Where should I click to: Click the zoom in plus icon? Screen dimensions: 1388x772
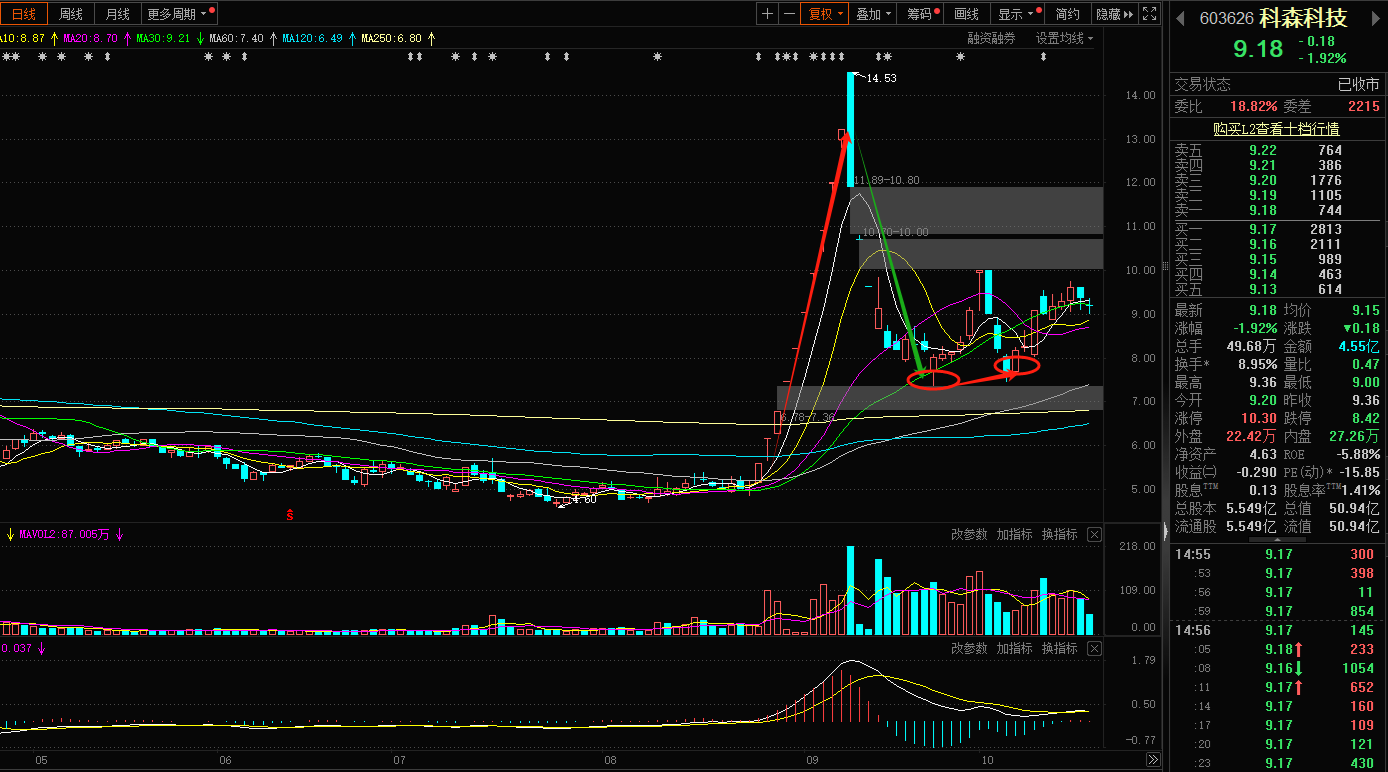[767, 14]
